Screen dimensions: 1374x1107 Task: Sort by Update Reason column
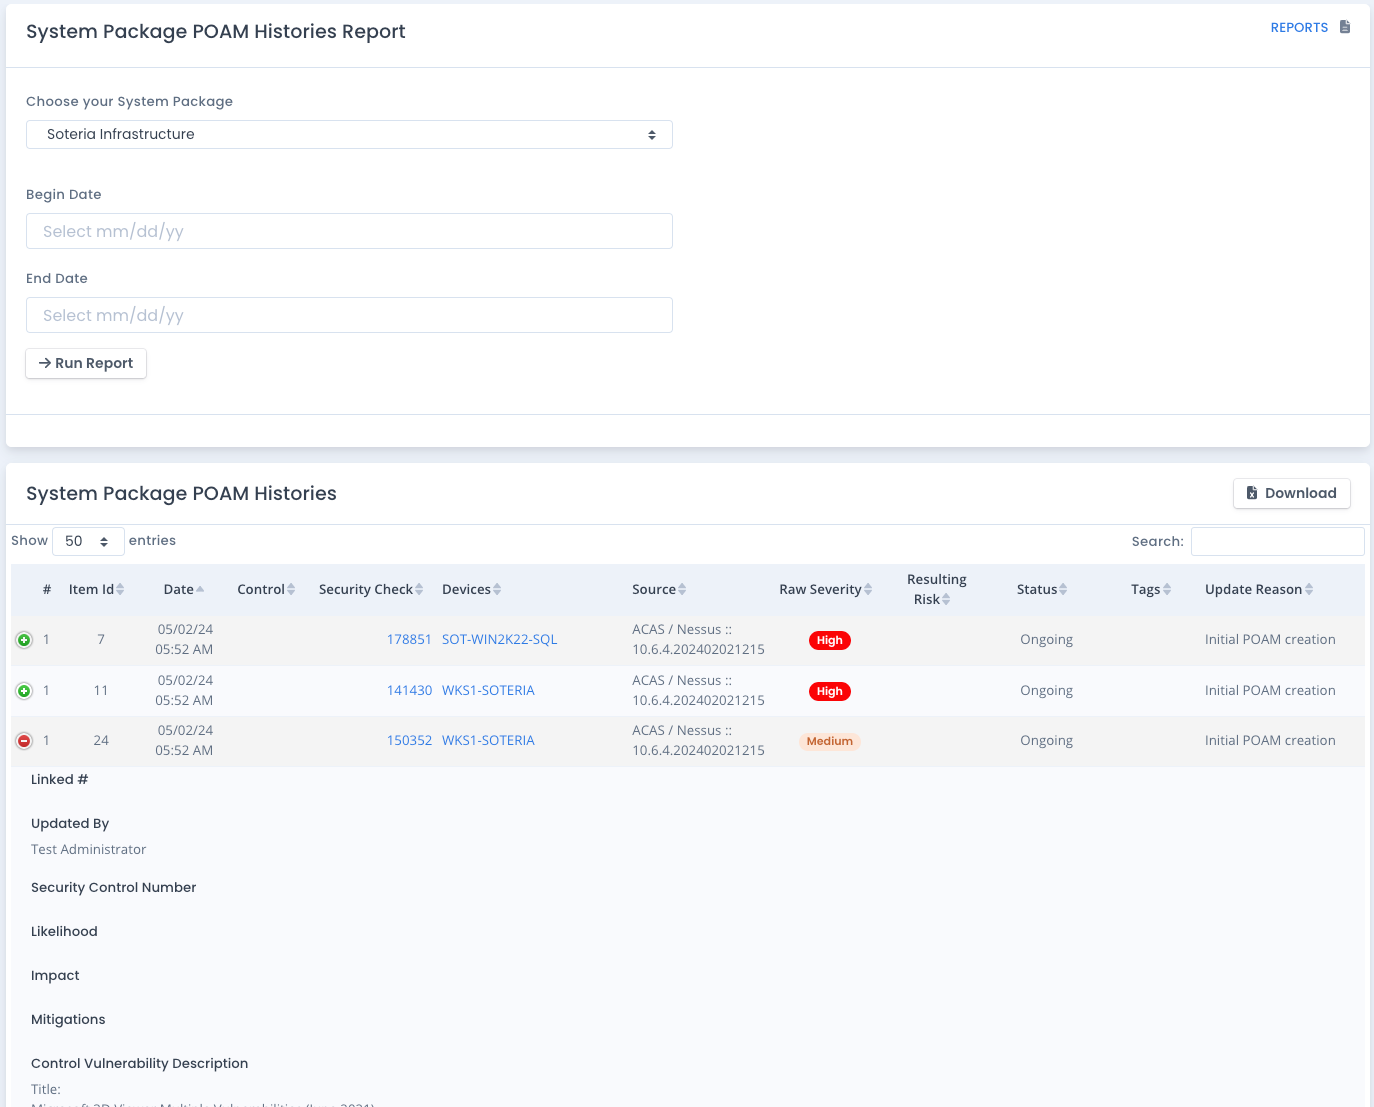point(1259,590)
